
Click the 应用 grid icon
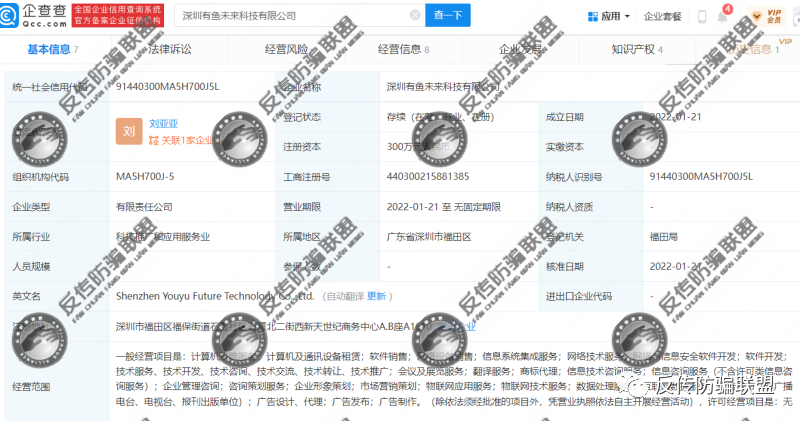click(x=592, y=16)
